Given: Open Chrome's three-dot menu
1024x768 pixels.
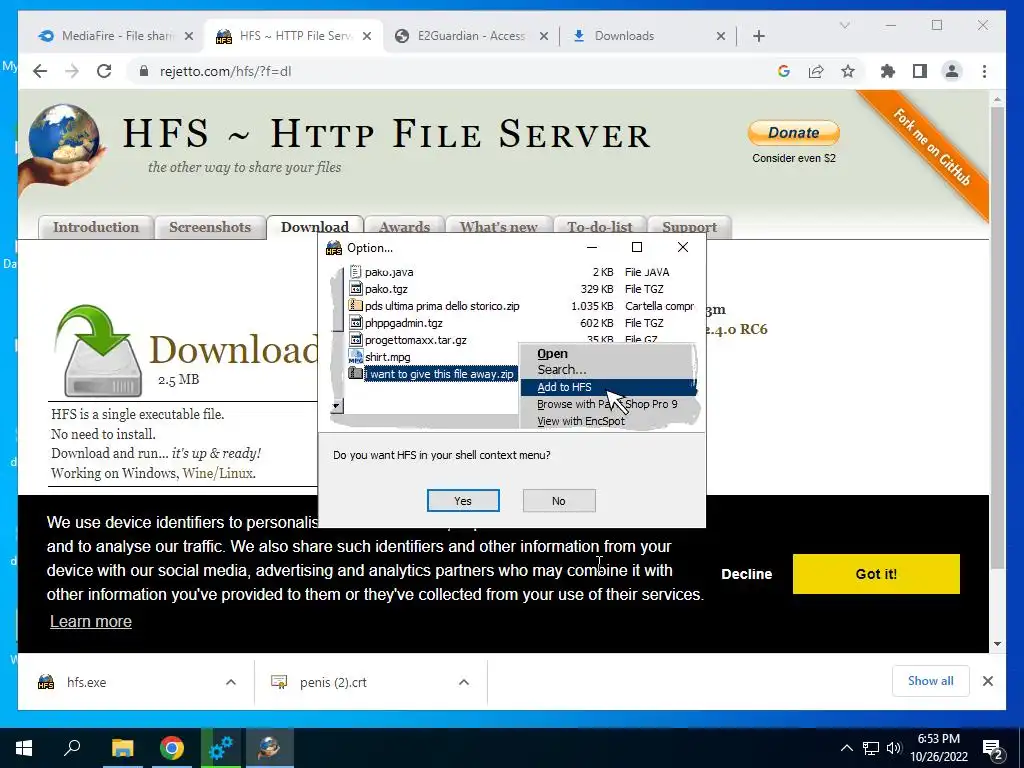Looking at the screenshot, I should pos(984,71).
